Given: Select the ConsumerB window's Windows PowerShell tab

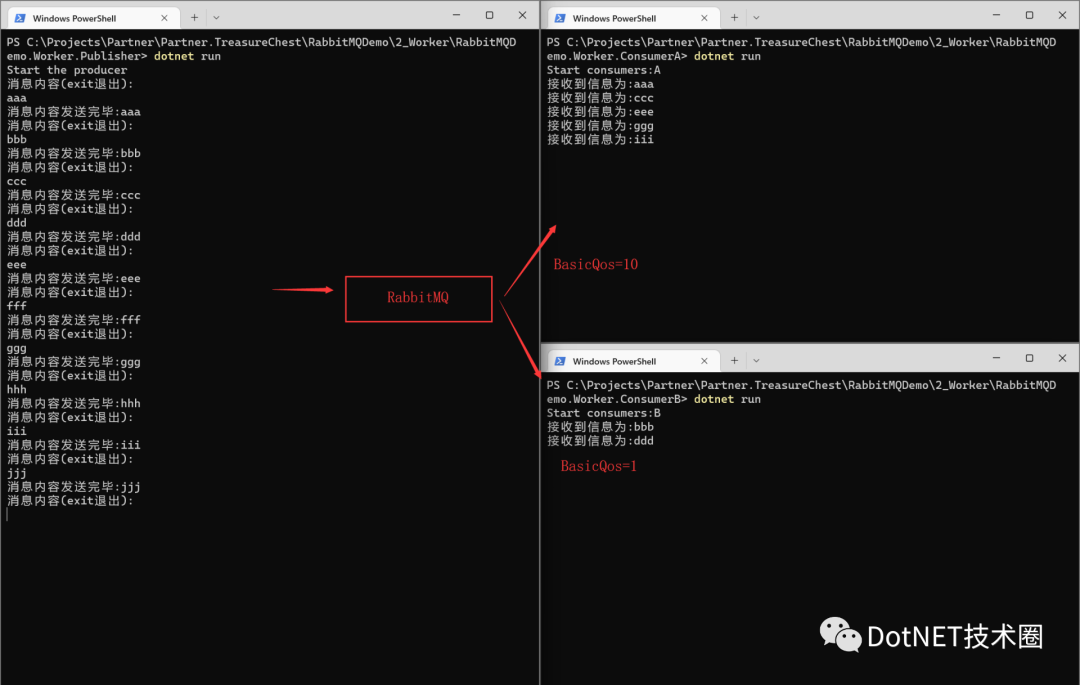Looking at the screenshot, I should click(633, 361).
